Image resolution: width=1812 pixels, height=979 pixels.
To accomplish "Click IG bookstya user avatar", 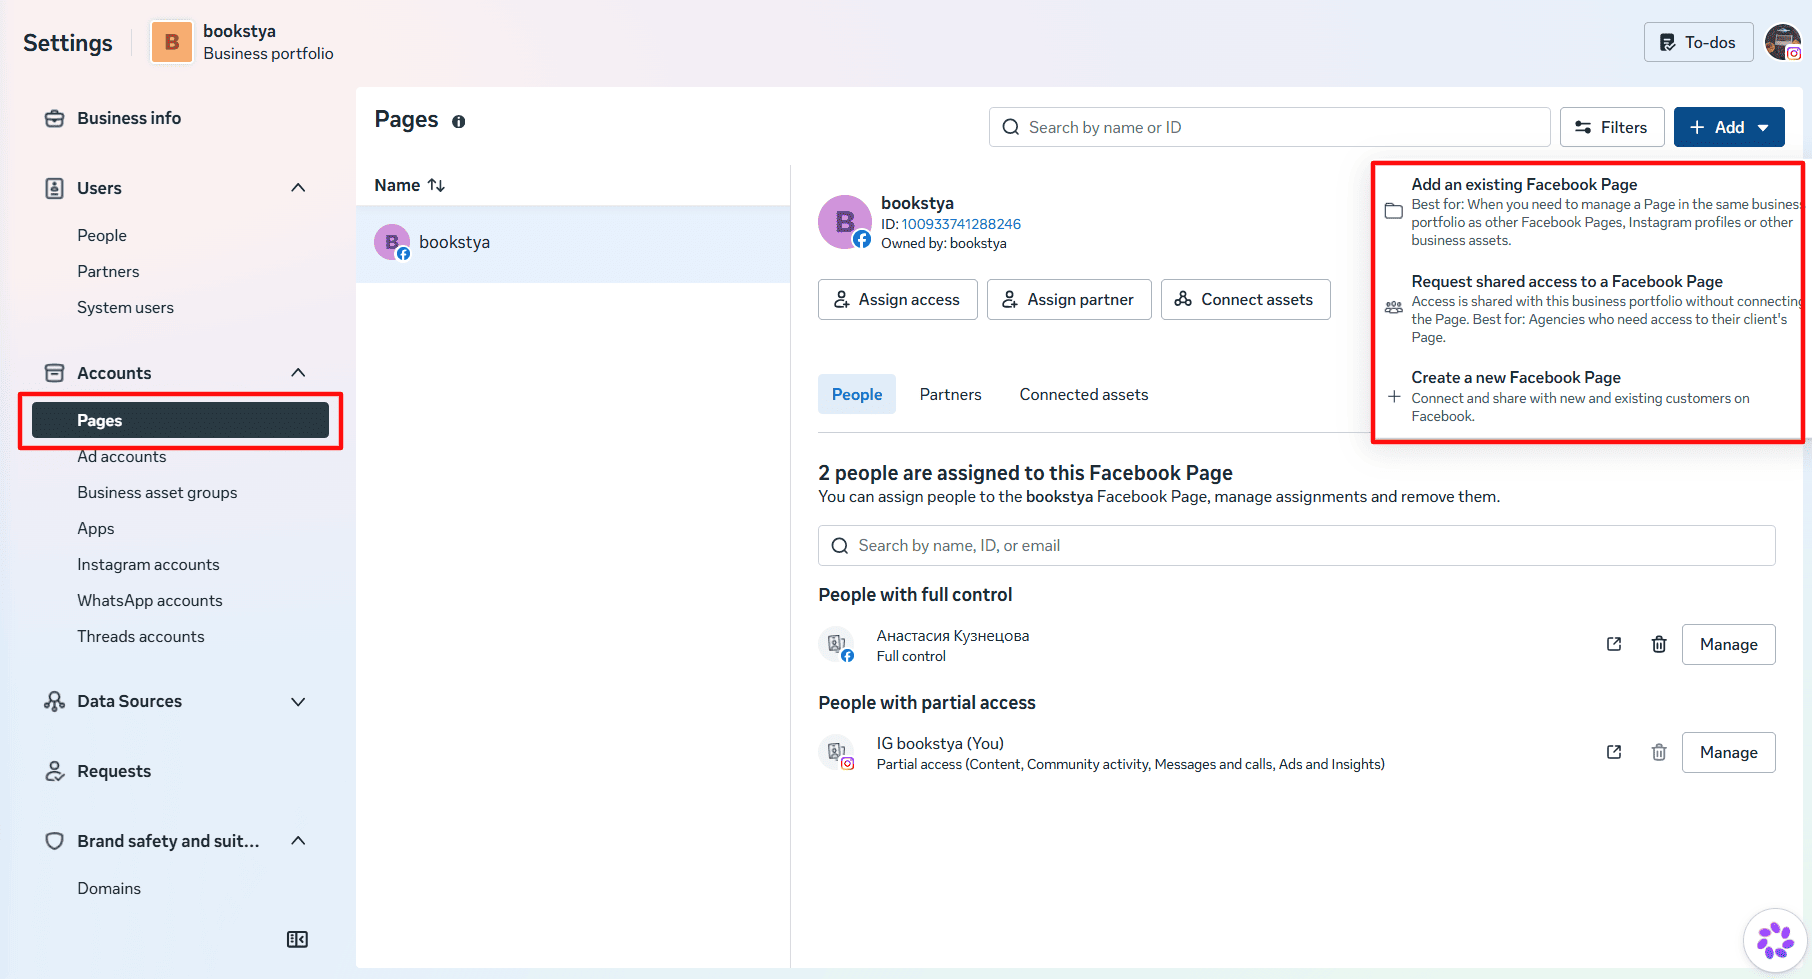I will click(x=836, y=752).
